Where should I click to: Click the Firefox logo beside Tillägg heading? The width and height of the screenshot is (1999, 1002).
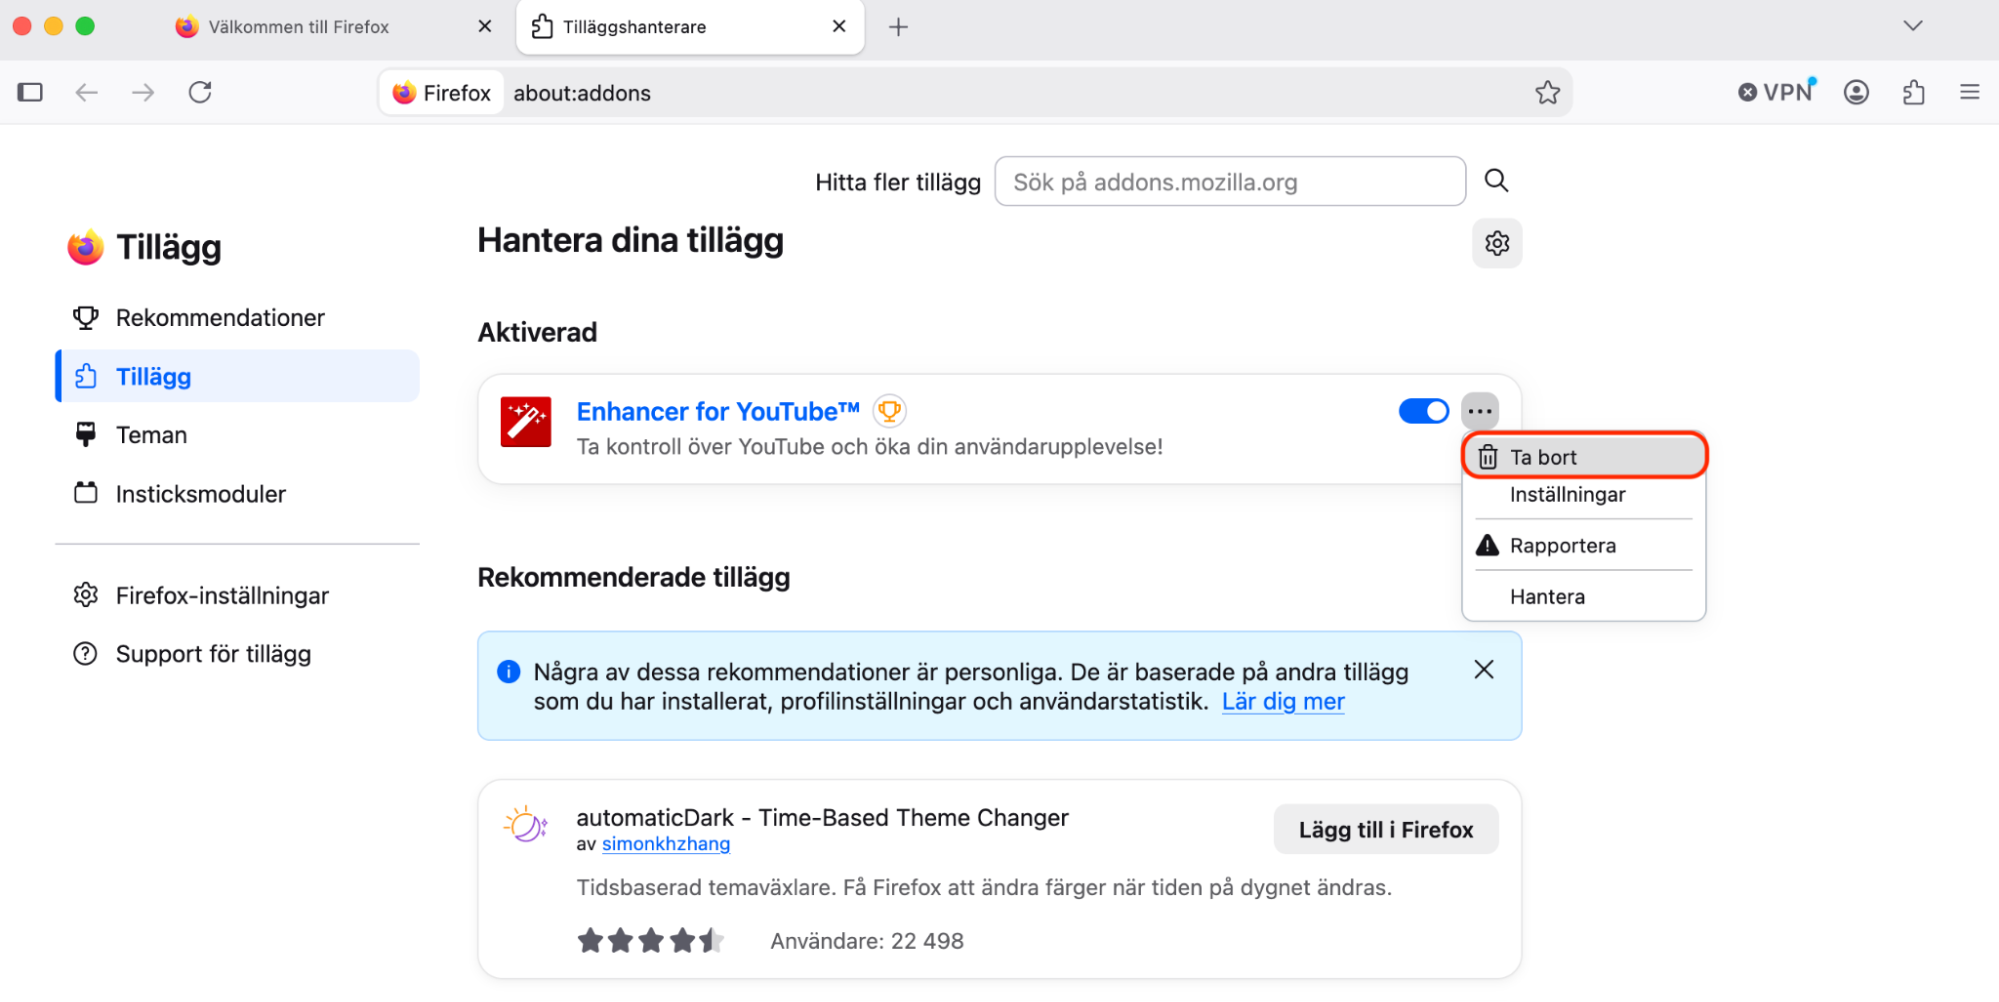pos(85,247)
